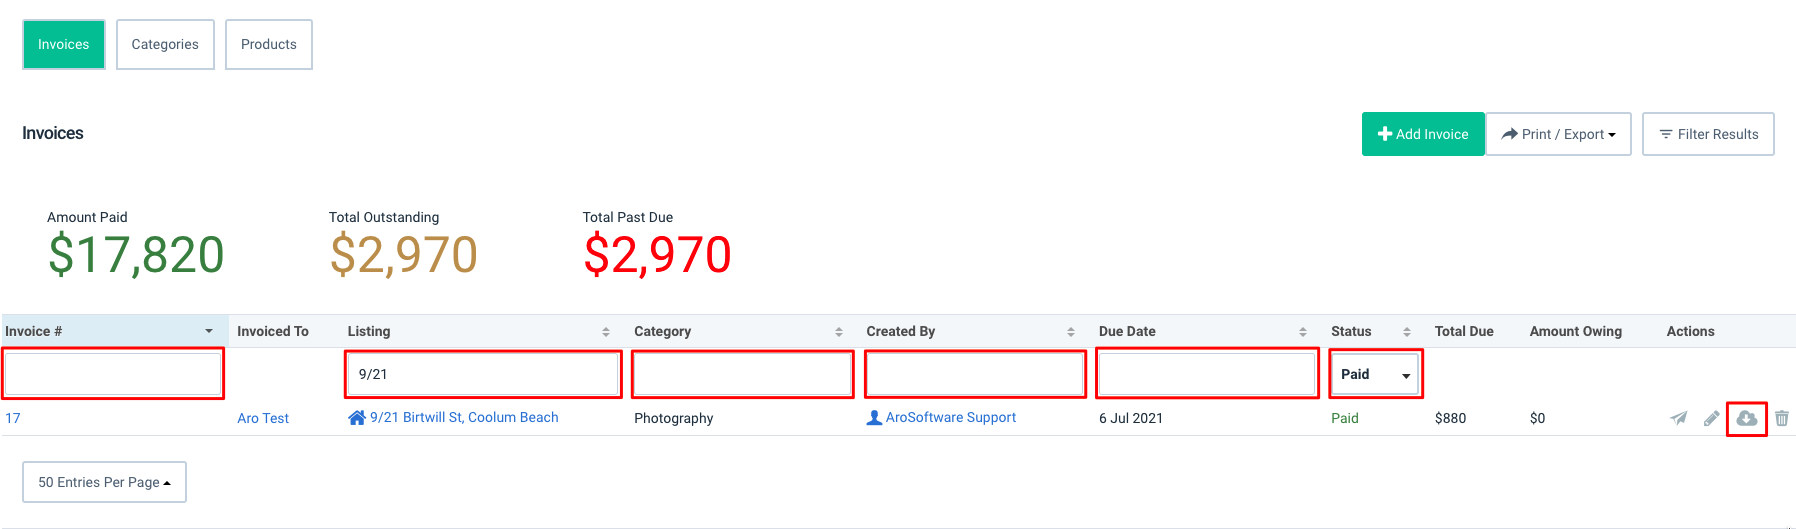Switch to the Products tab
The width and height of the screenshot is (1796, 529).
pos(269,44)
